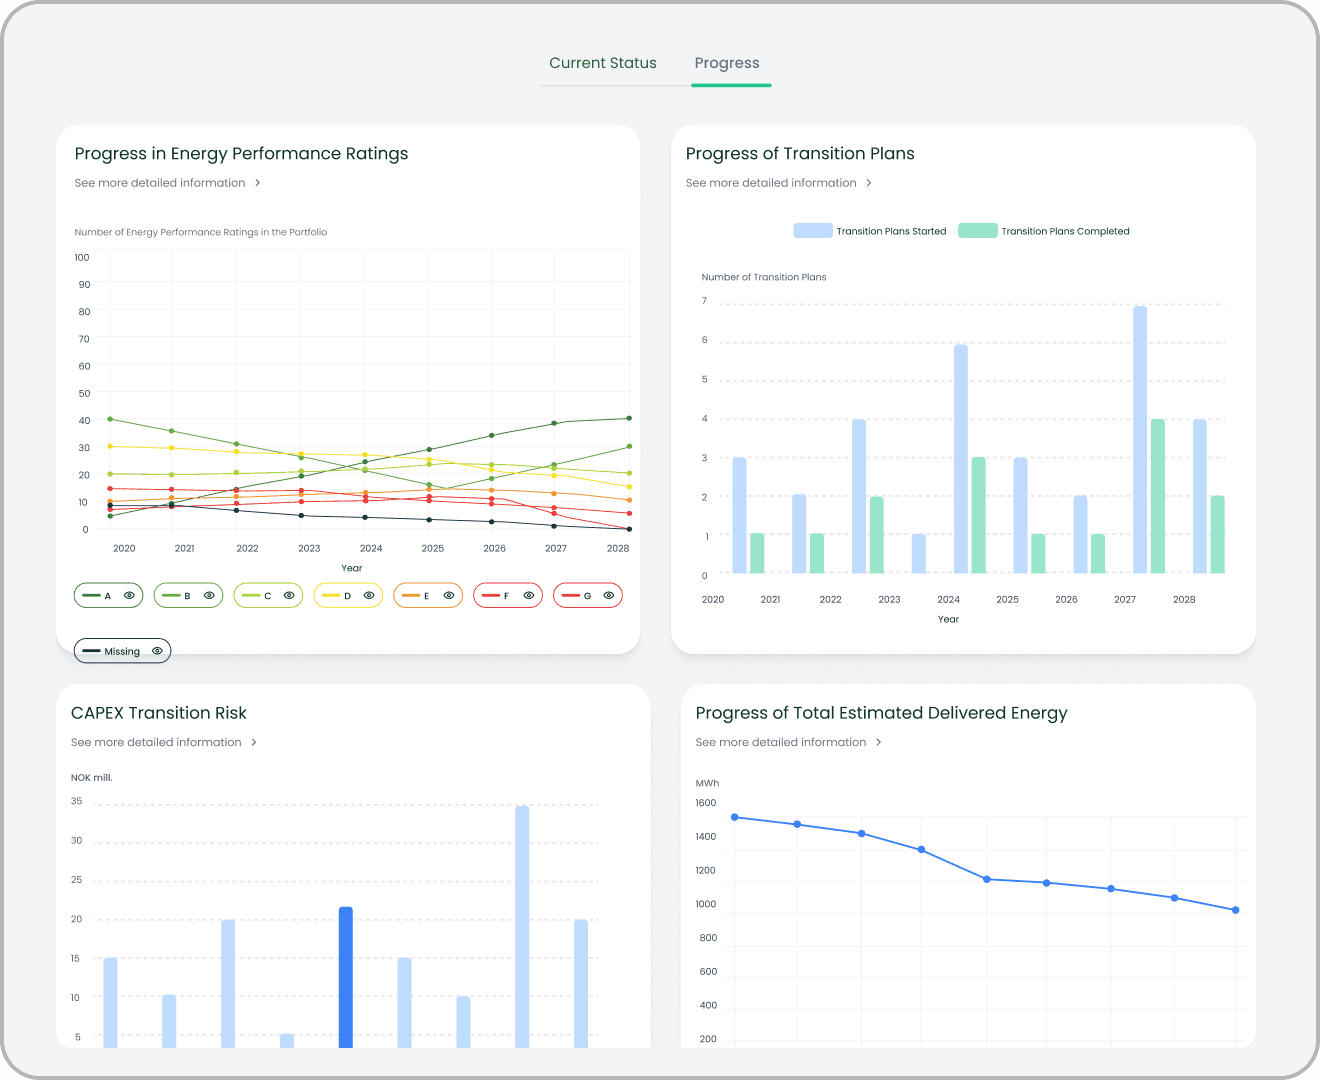Open detailed information for CAPEX Transition Risk
This screenshot has width=1320, height=1080.
pos(156,742)
